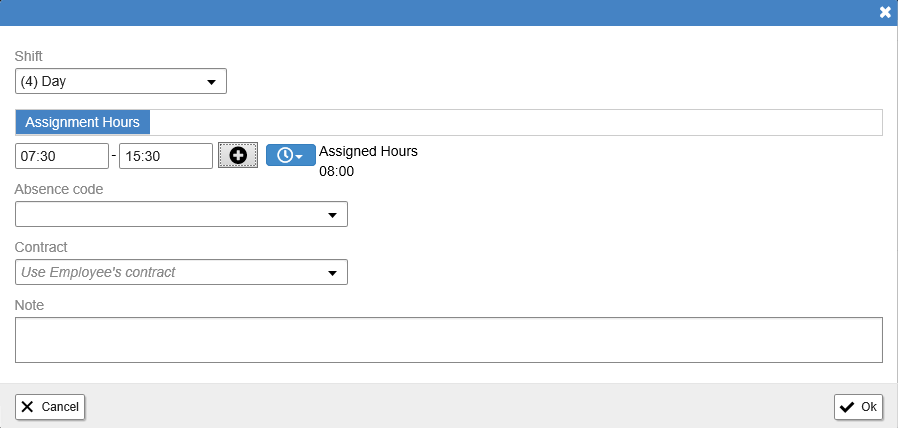Confirm by clicking the Ok label
Viewport: 898px width, 428px height.
click(868, 407)
